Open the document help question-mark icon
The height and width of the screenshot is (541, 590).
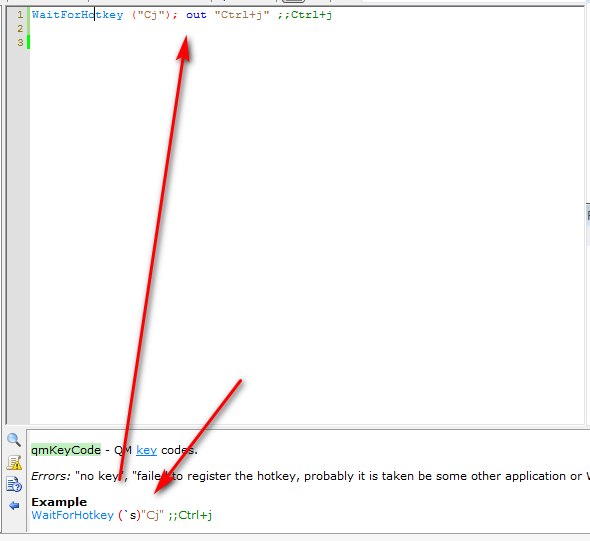[14, 484]
